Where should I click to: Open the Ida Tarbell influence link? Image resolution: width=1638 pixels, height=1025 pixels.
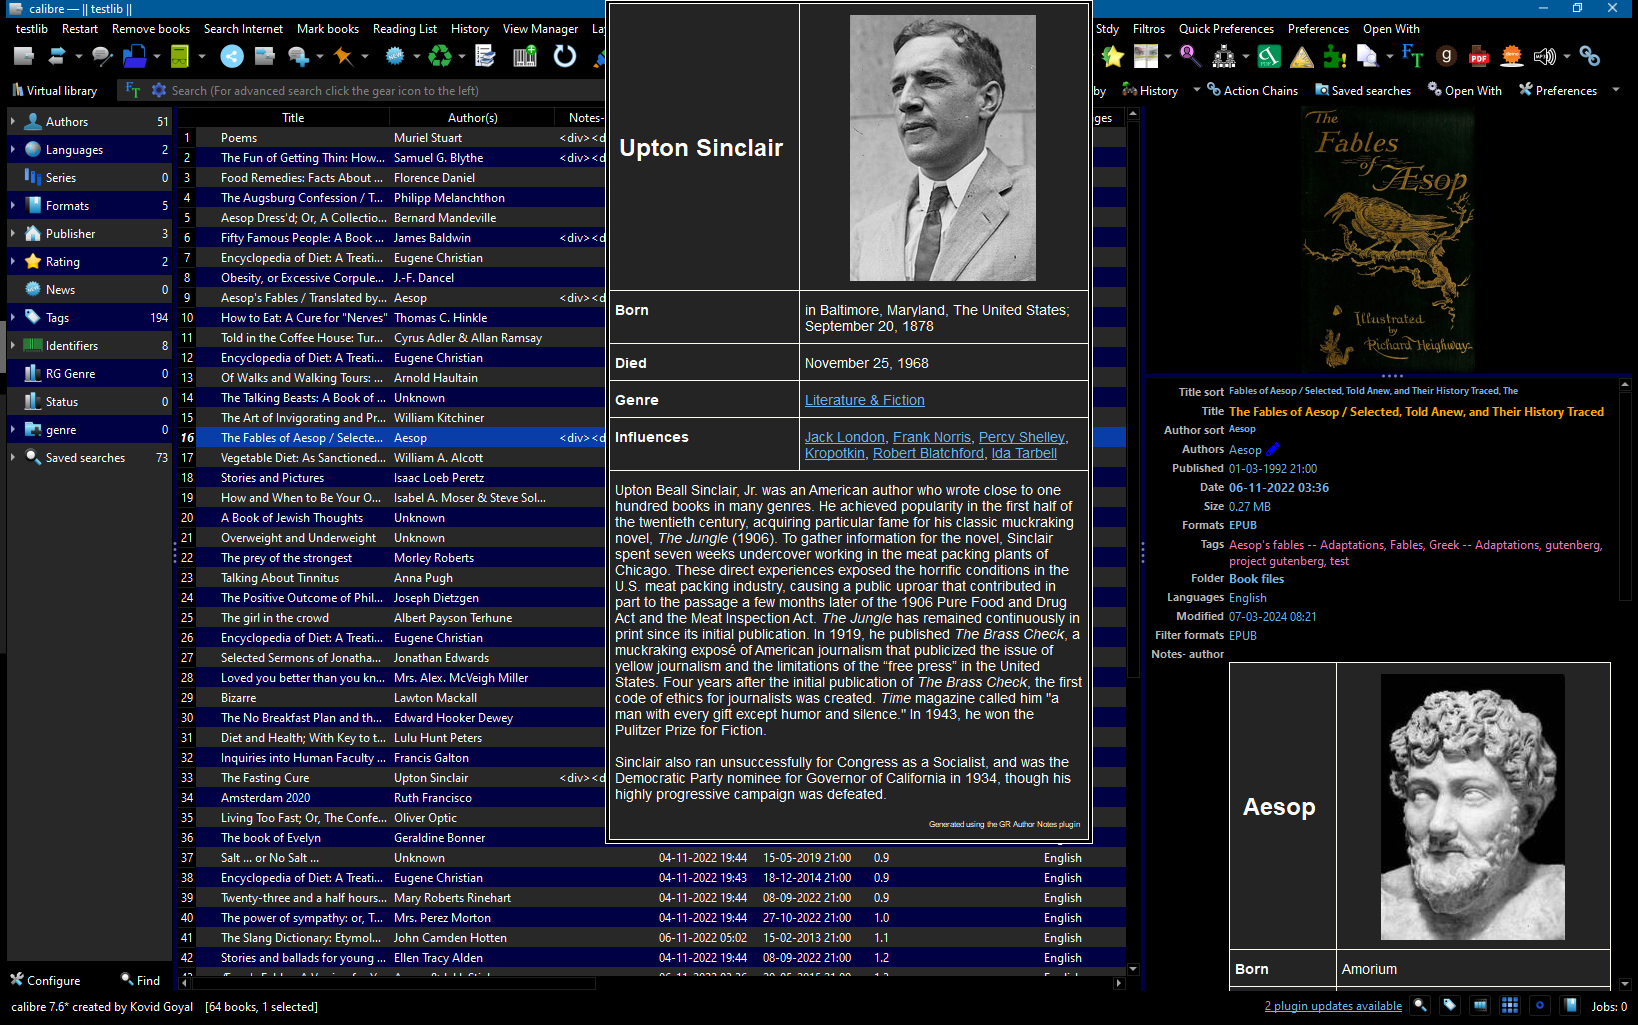coord(1024,453)
